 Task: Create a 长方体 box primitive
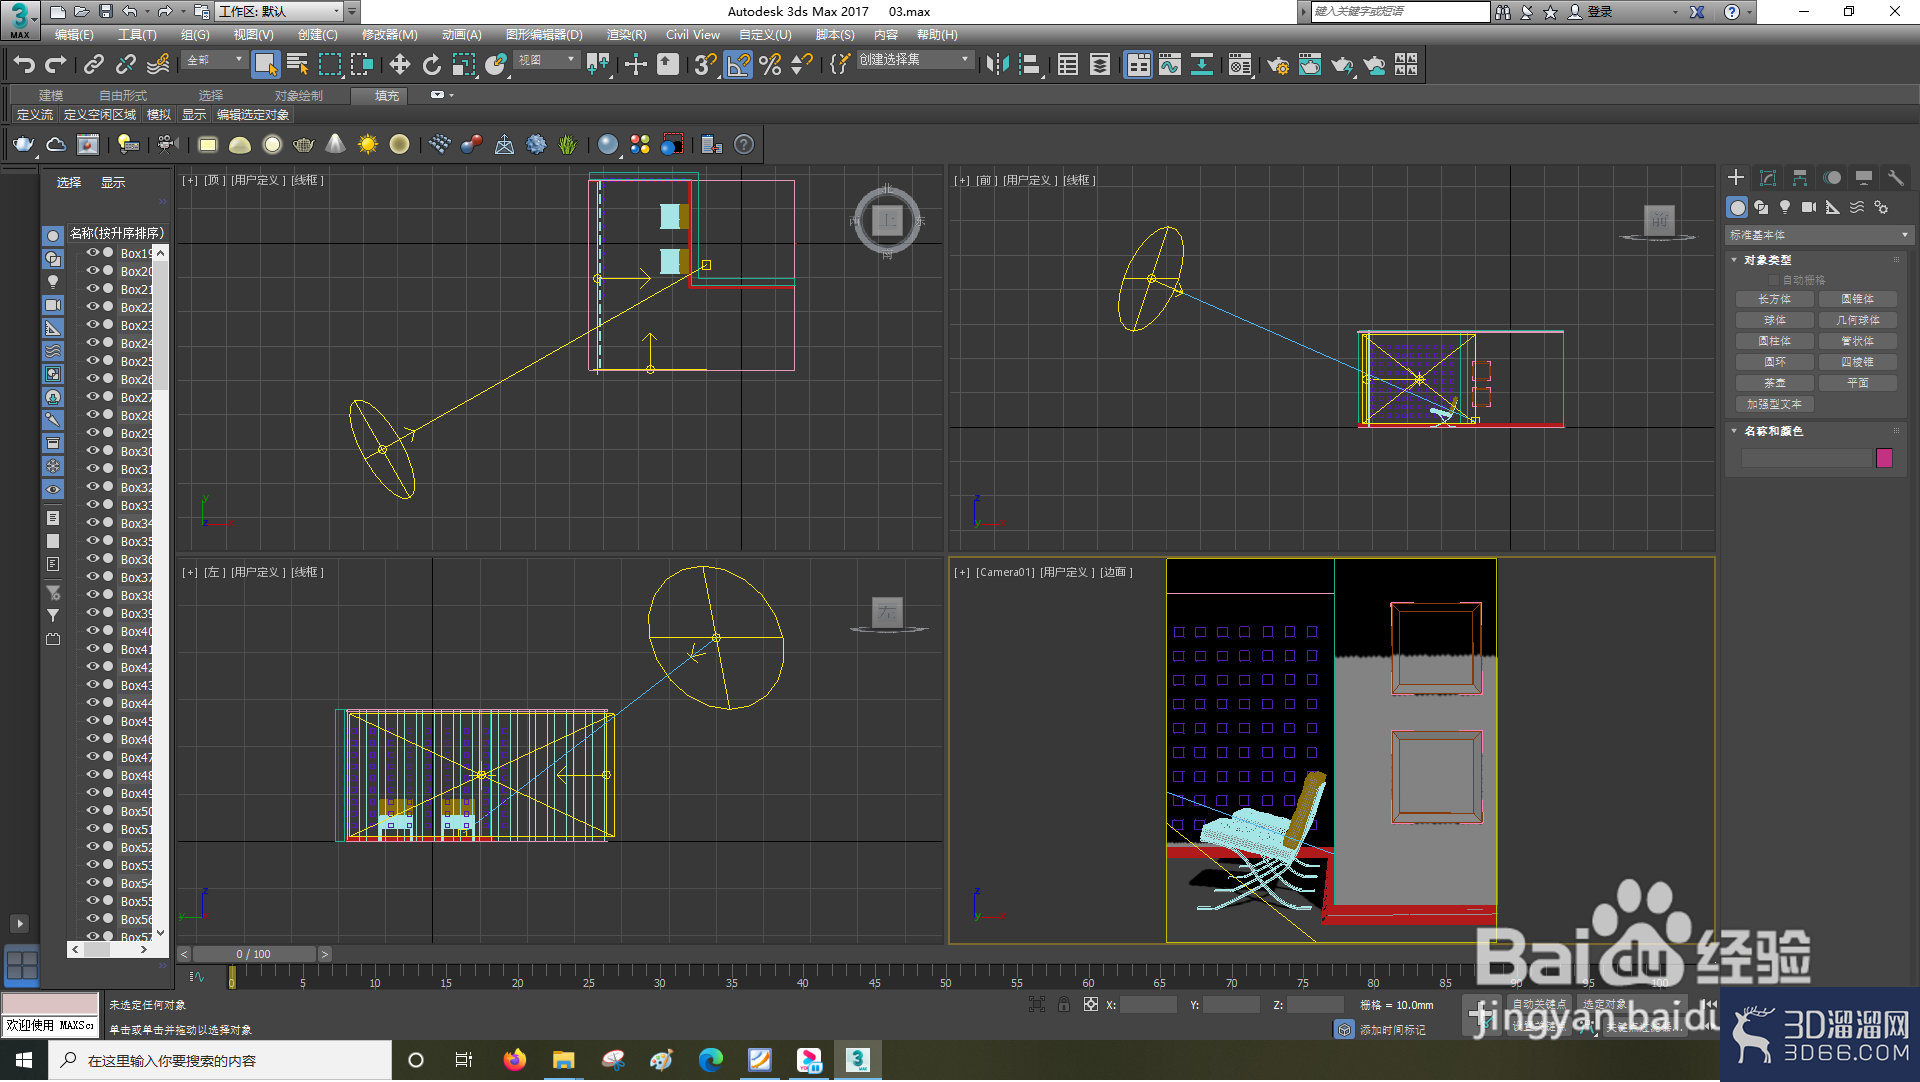pyautogui.click(x=1775, y=299)
